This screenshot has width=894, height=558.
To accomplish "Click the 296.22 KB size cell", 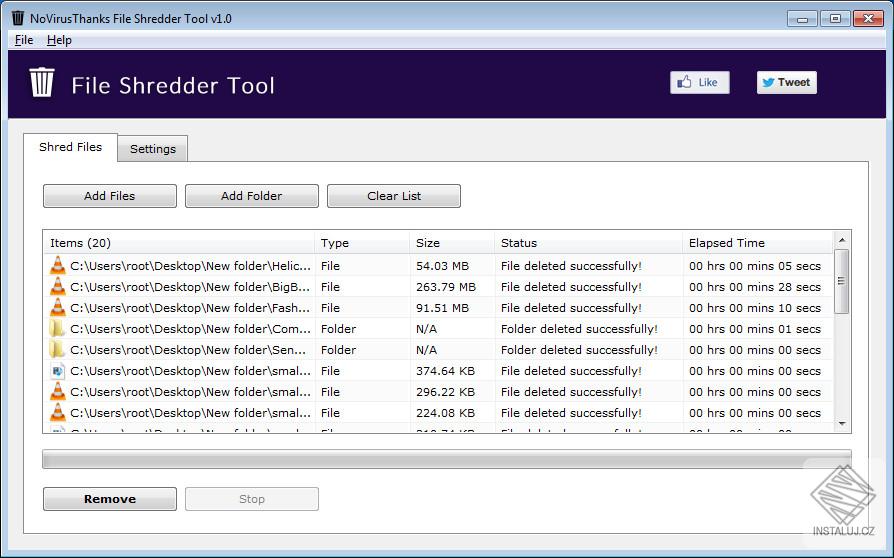I will coord(445,392).
